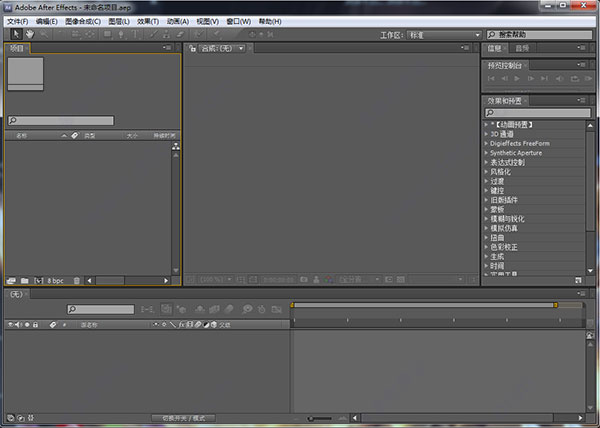
Task: Expand the 色彩校正 effects category
Action: click(x=486, y=247)
